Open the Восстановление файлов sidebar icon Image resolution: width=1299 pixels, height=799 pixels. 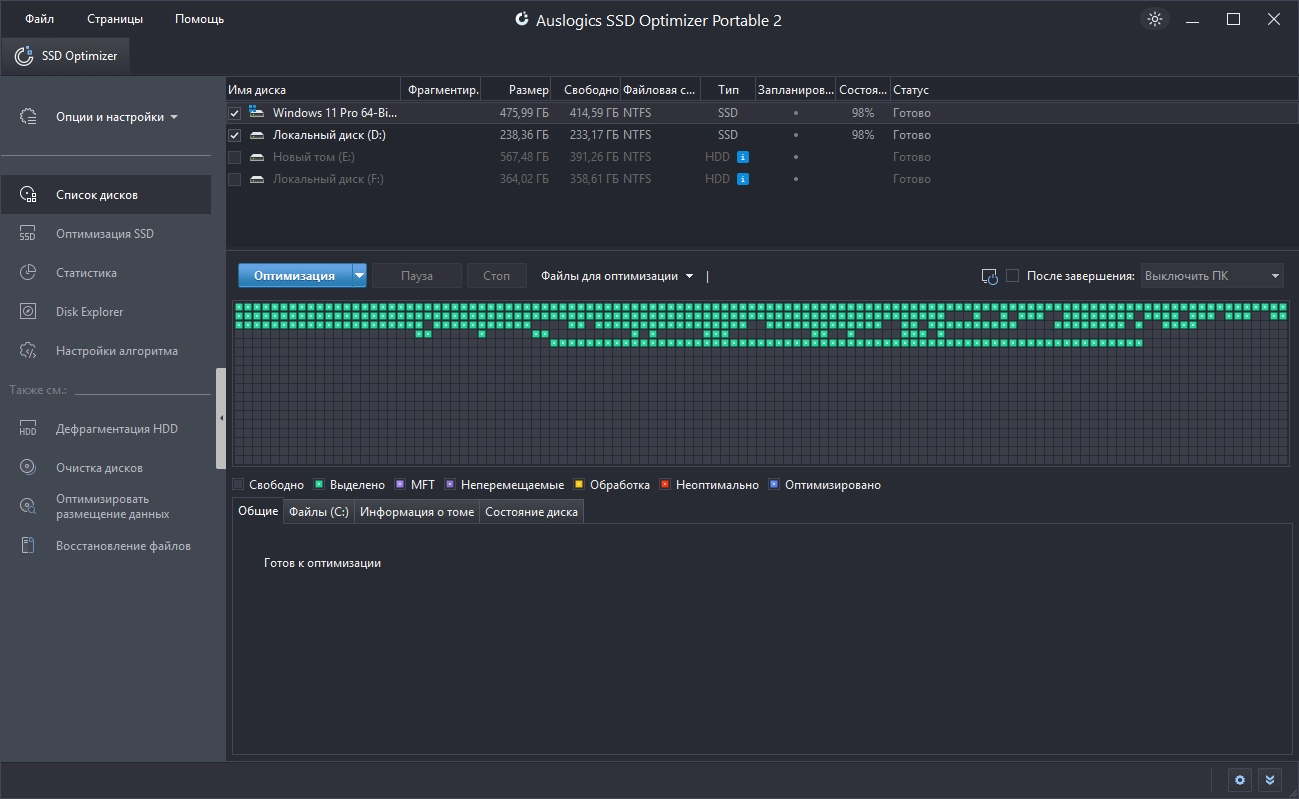pos(28,546)
